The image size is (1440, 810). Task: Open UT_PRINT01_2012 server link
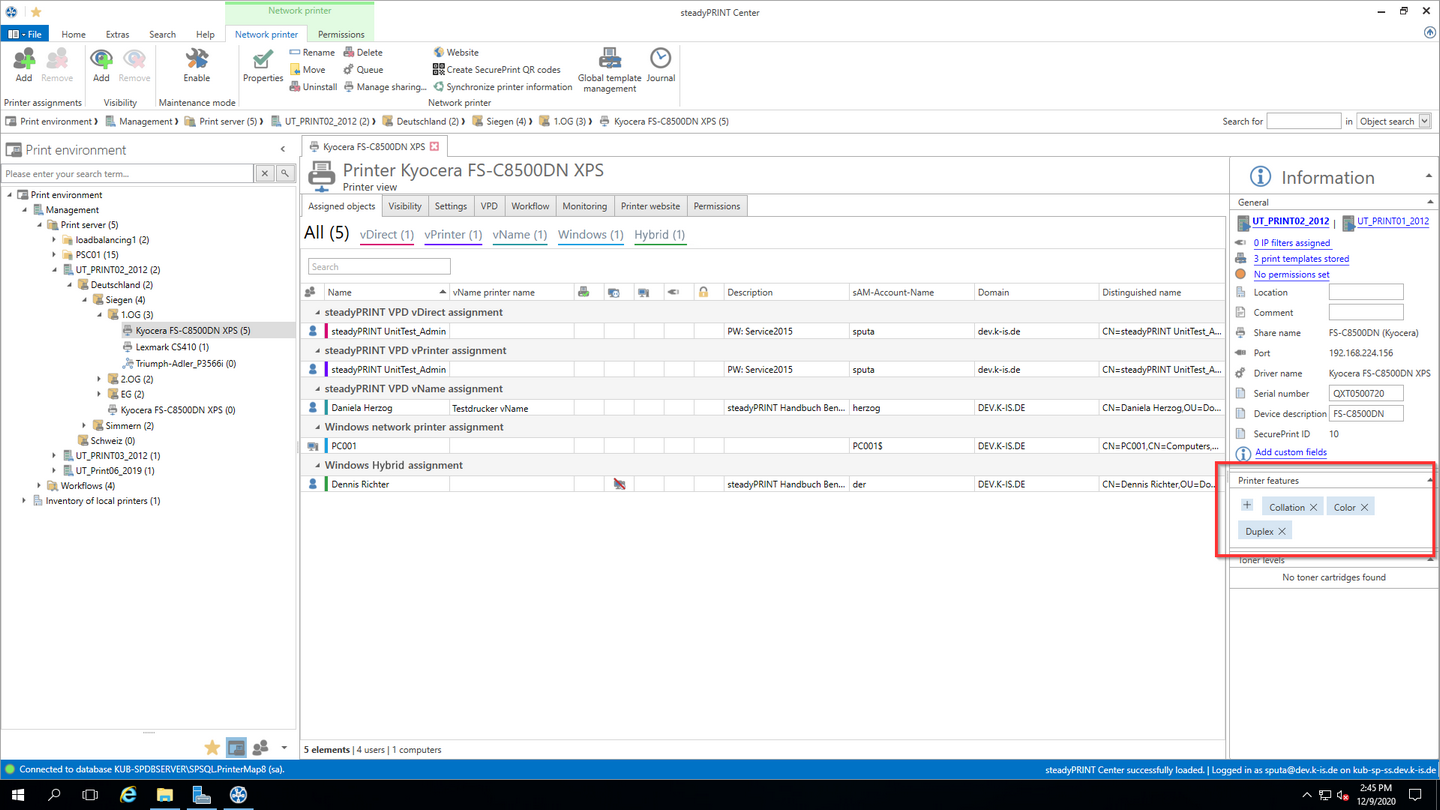(1392, 222)
